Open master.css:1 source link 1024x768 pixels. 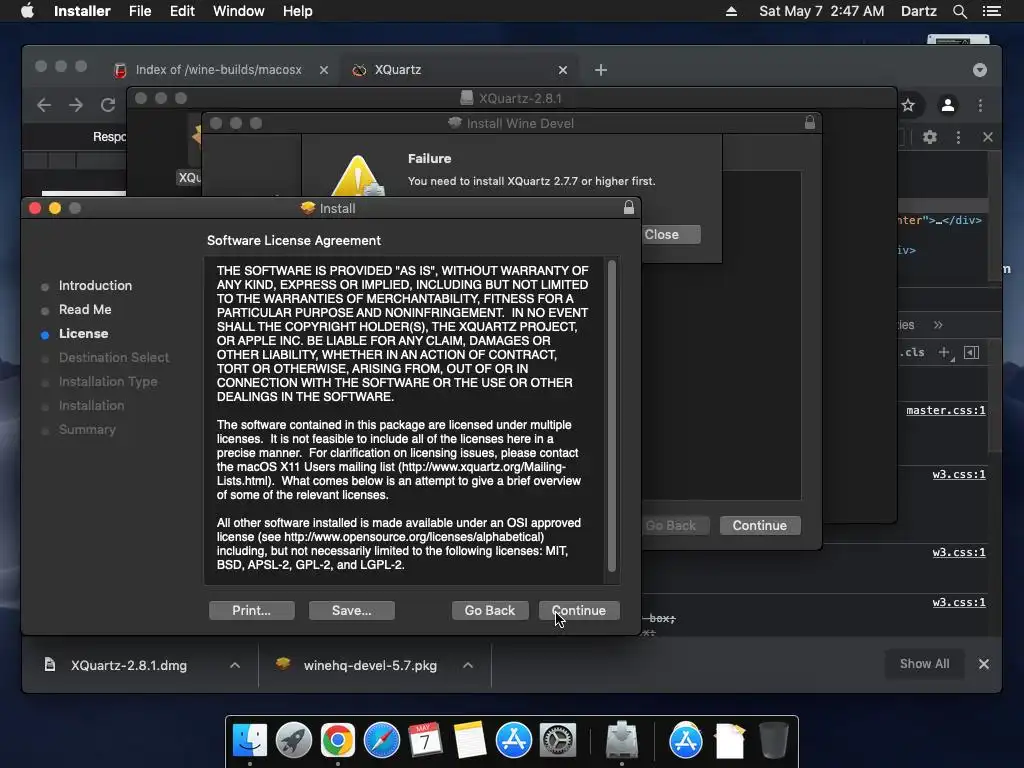(946, 410)
